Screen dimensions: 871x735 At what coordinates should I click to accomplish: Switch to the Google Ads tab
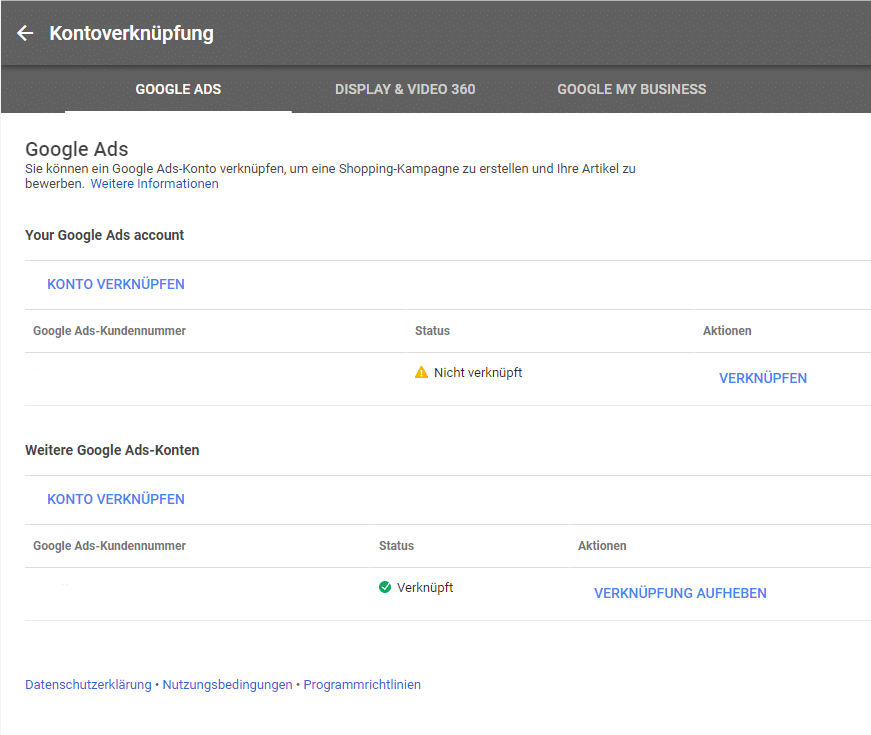click(178, 89)
